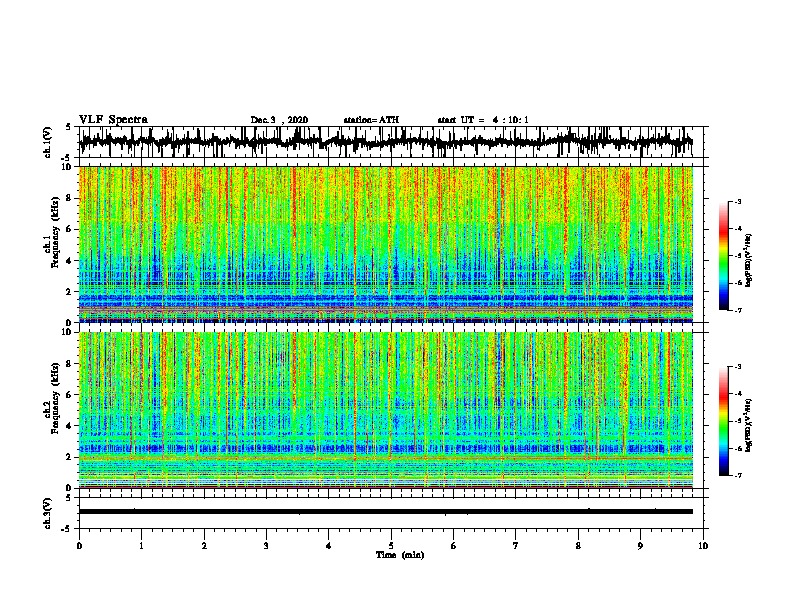Click the ch.2 colorbar log(PSD) label
This screenshot has width=792, height=612.
(749, 425)
